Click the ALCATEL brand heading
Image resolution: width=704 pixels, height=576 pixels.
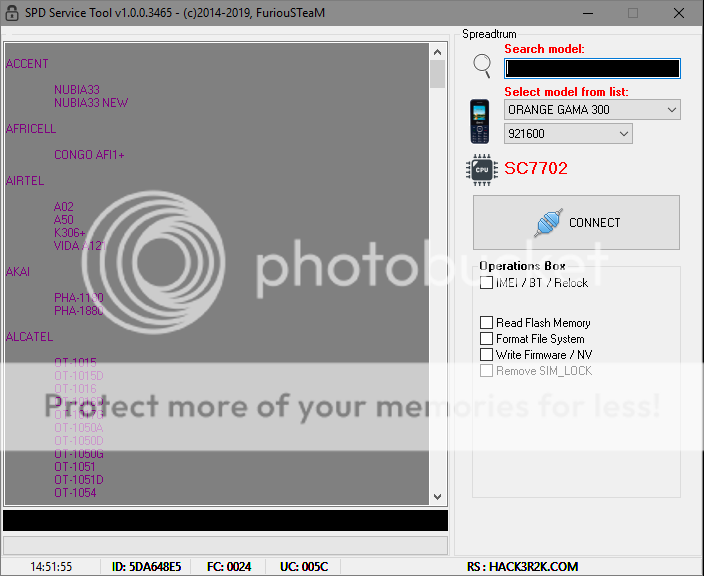(x=29, y=337)
